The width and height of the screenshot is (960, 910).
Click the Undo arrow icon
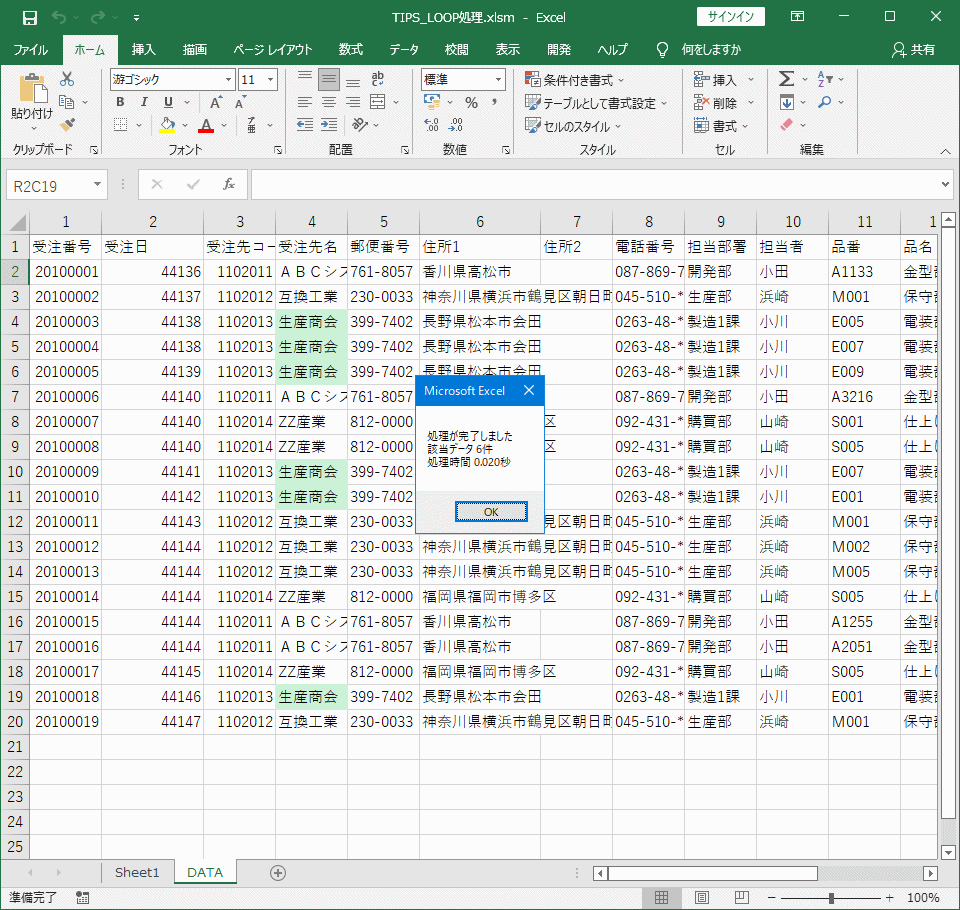pos(59,18)
